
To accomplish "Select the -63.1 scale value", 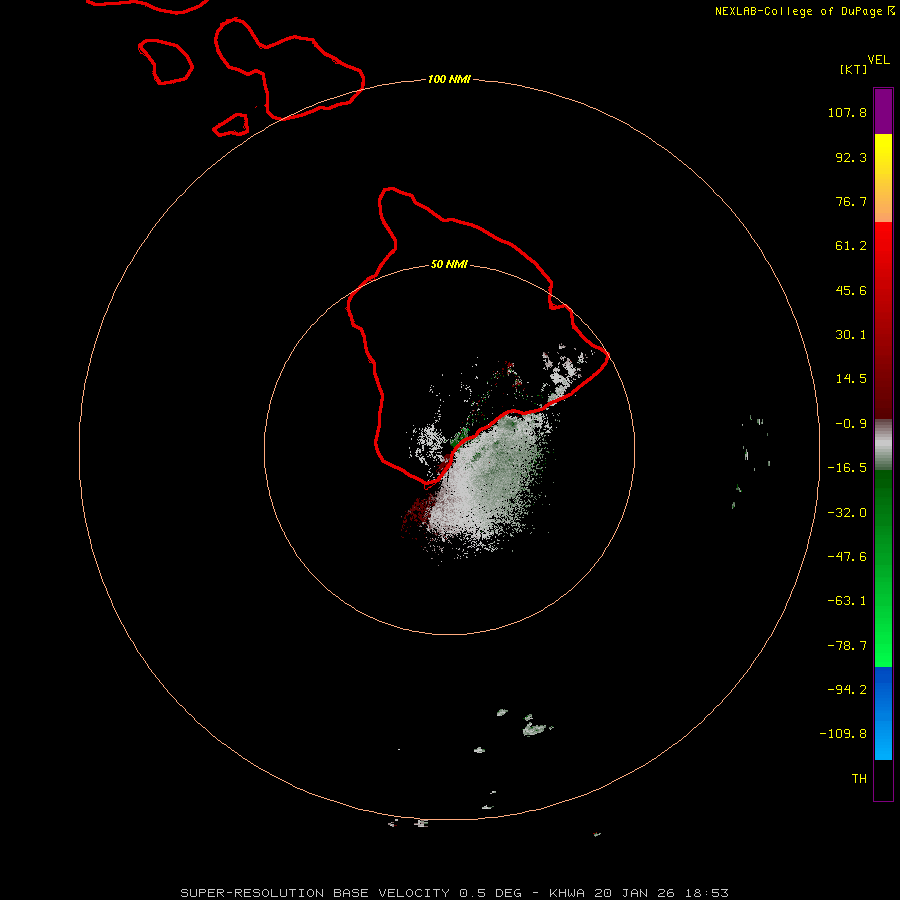I will 847,601.
